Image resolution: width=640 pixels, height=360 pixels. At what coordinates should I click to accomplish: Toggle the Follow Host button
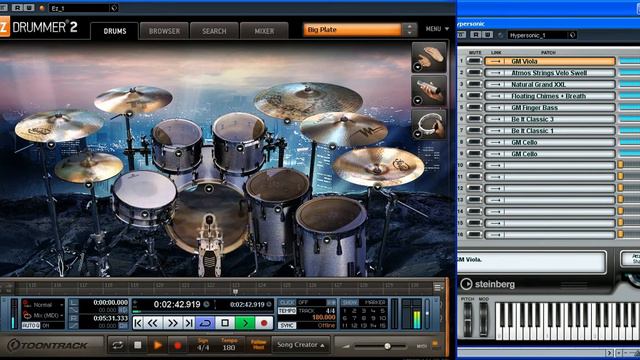[258, 345]
